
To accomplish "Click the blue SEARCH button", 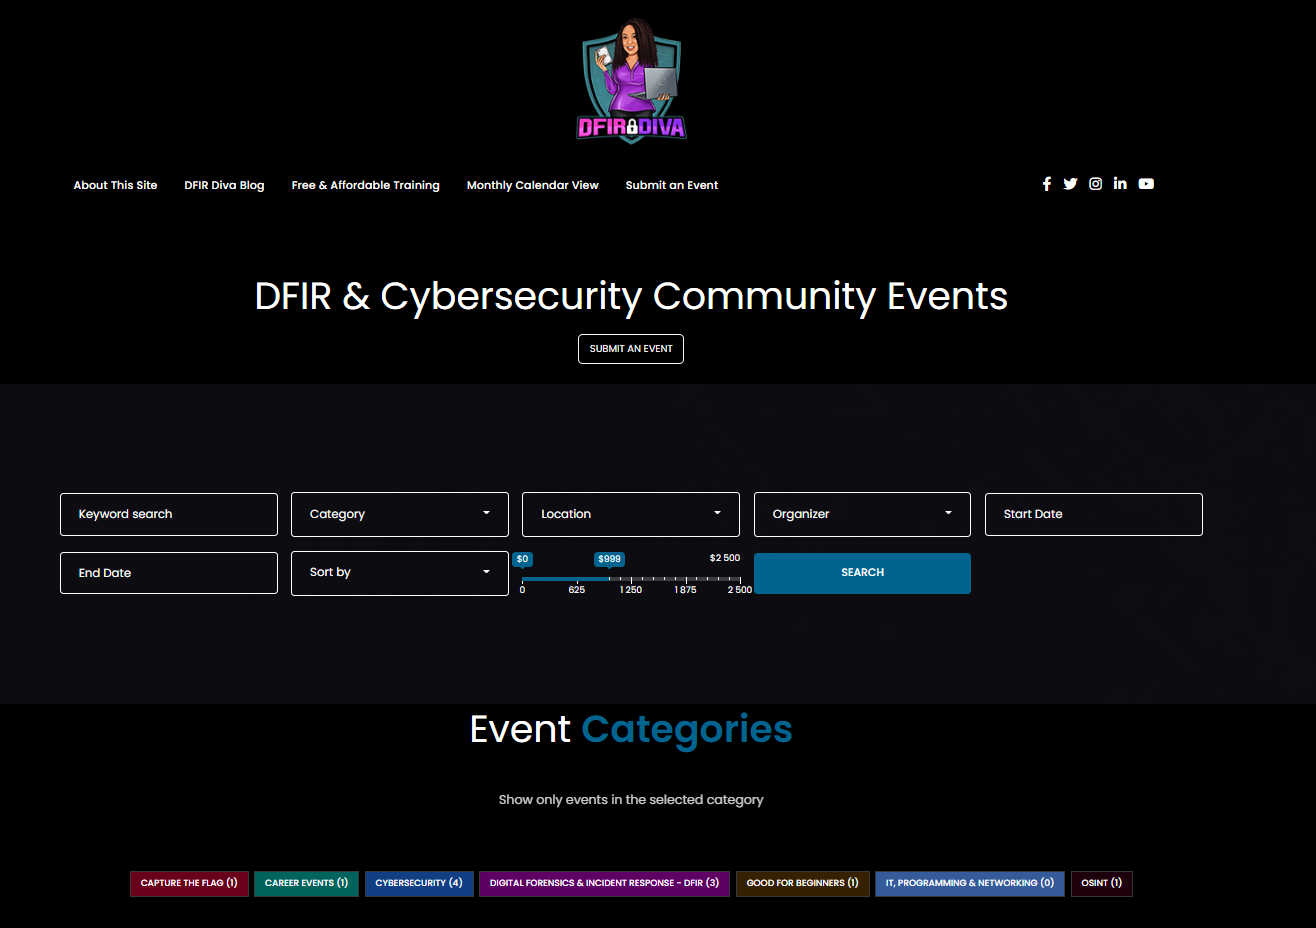I will 862,573.
